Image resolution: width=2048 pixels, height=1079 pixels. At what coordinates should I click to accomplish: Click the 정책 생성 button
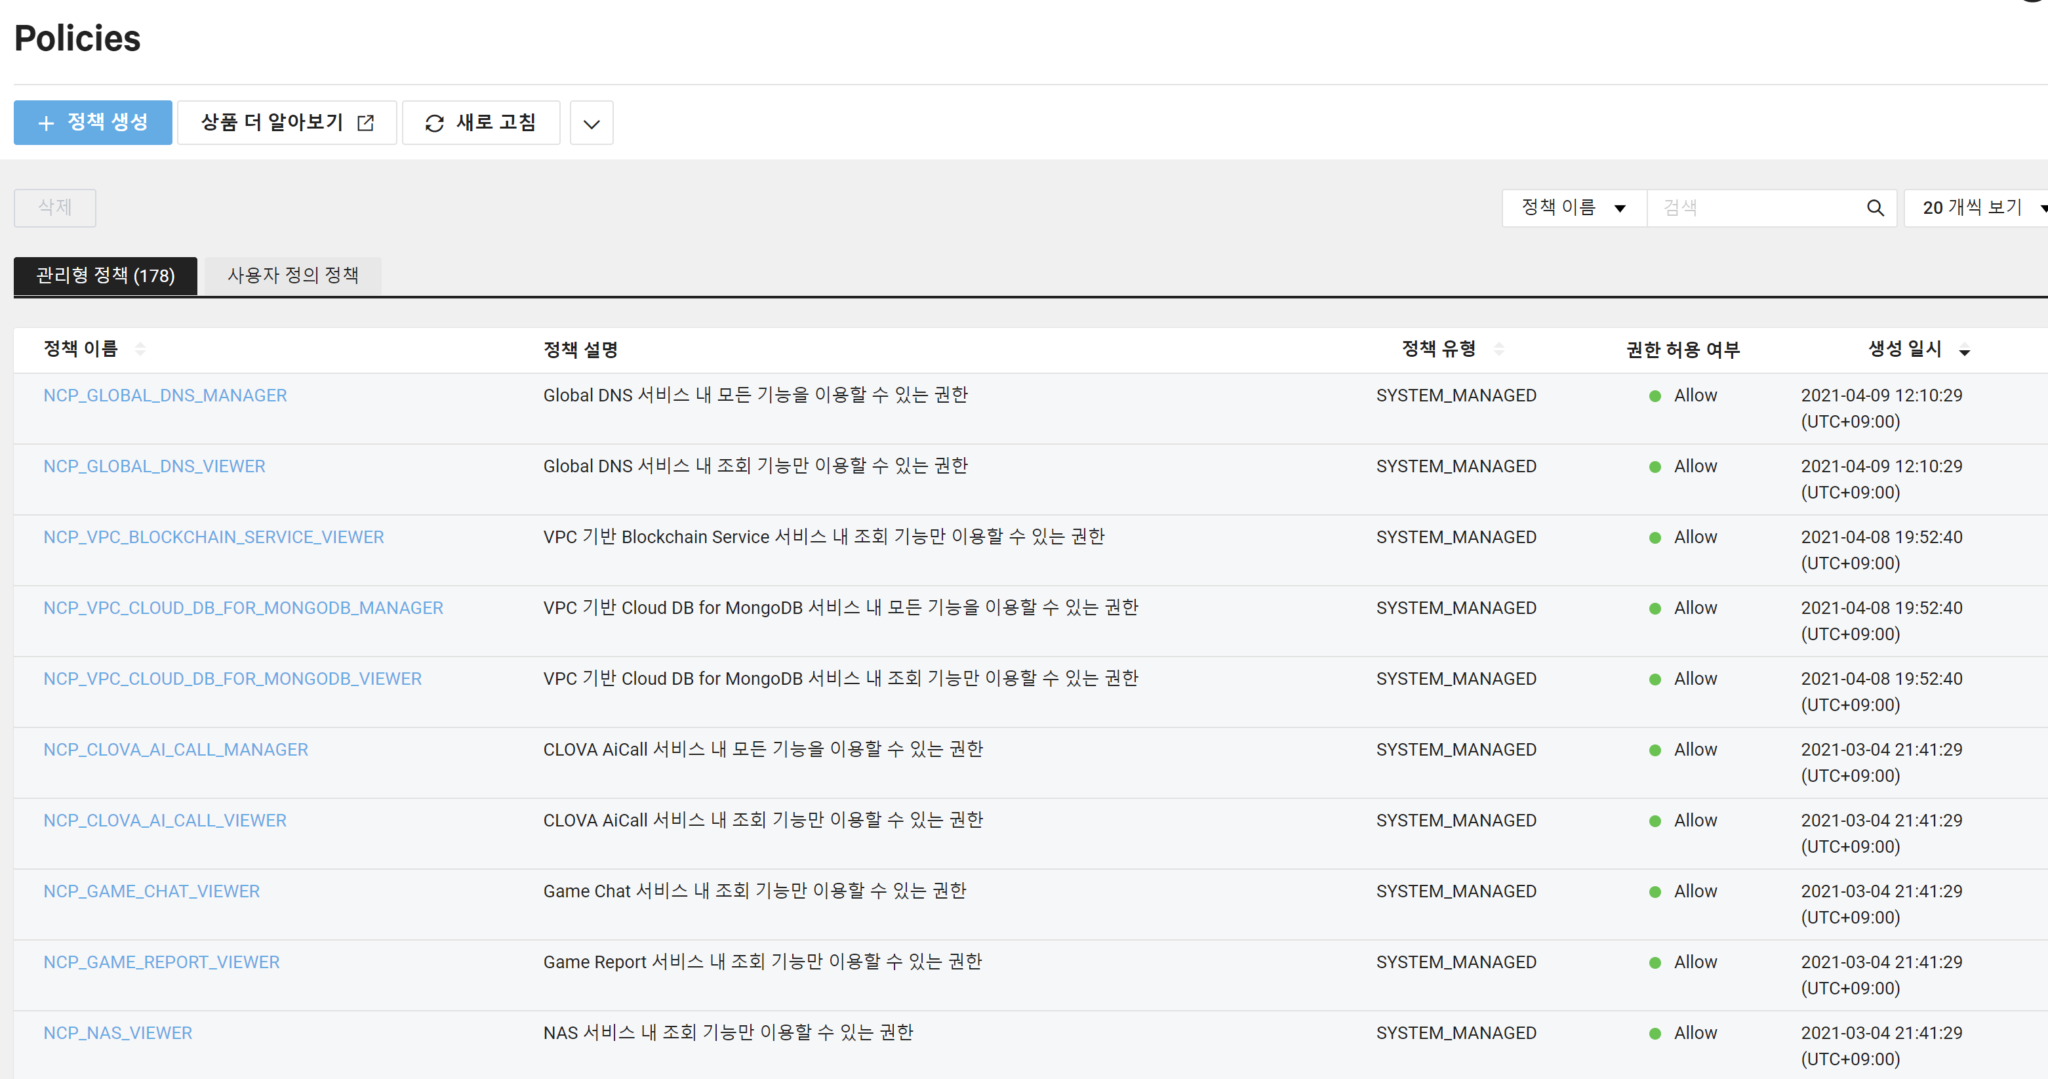click(x=92, y=122)
